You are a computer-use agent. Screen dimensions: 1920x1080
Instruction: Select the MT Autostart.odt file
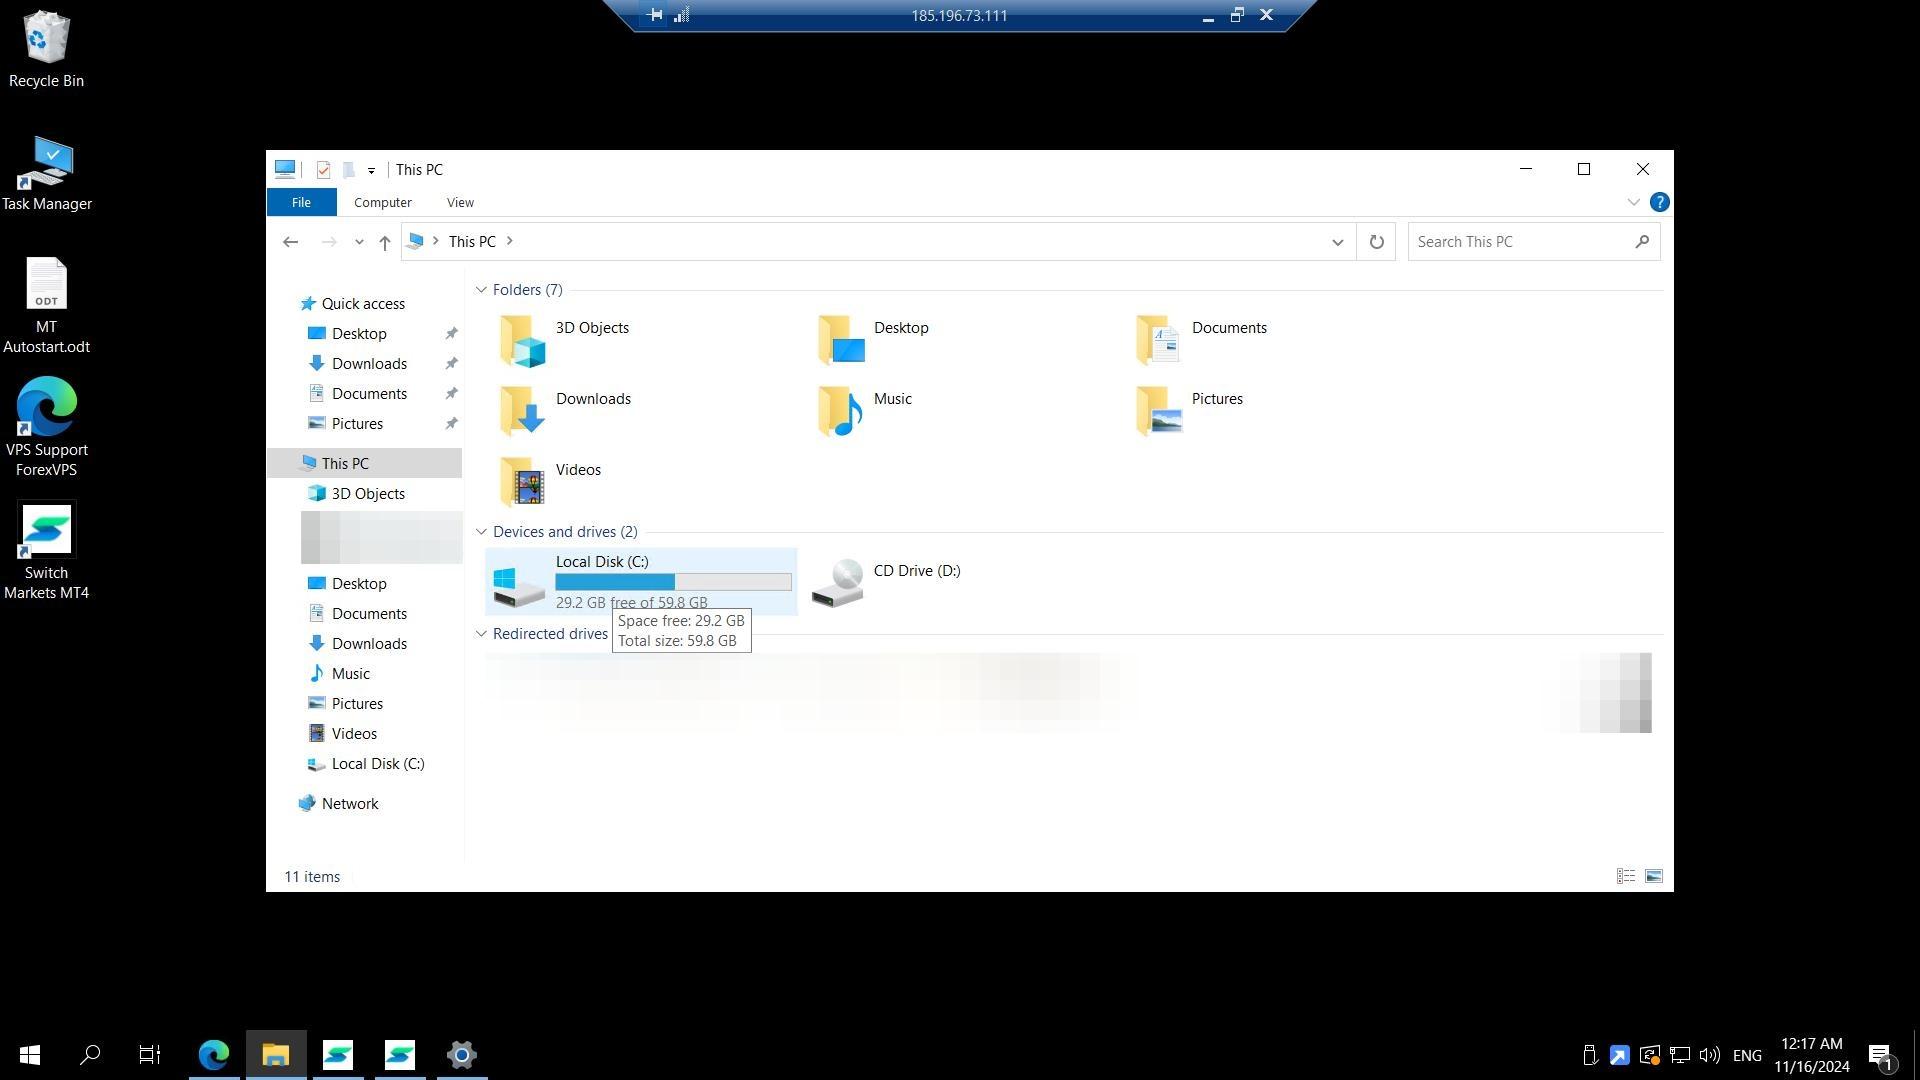[x=46, y=305]
